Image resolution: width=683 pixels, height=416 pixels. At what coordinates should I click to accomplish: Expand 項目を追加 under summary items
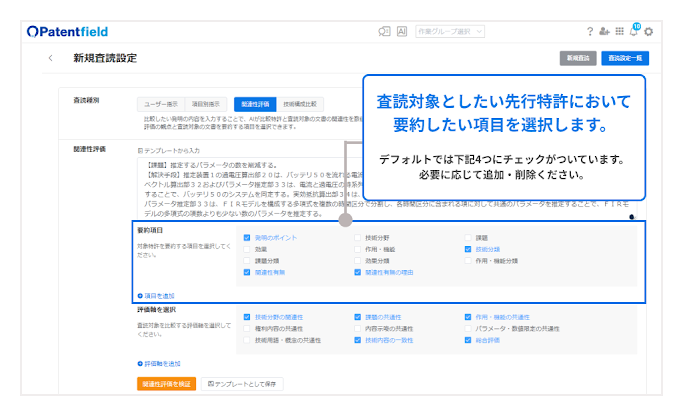point(157,296)
